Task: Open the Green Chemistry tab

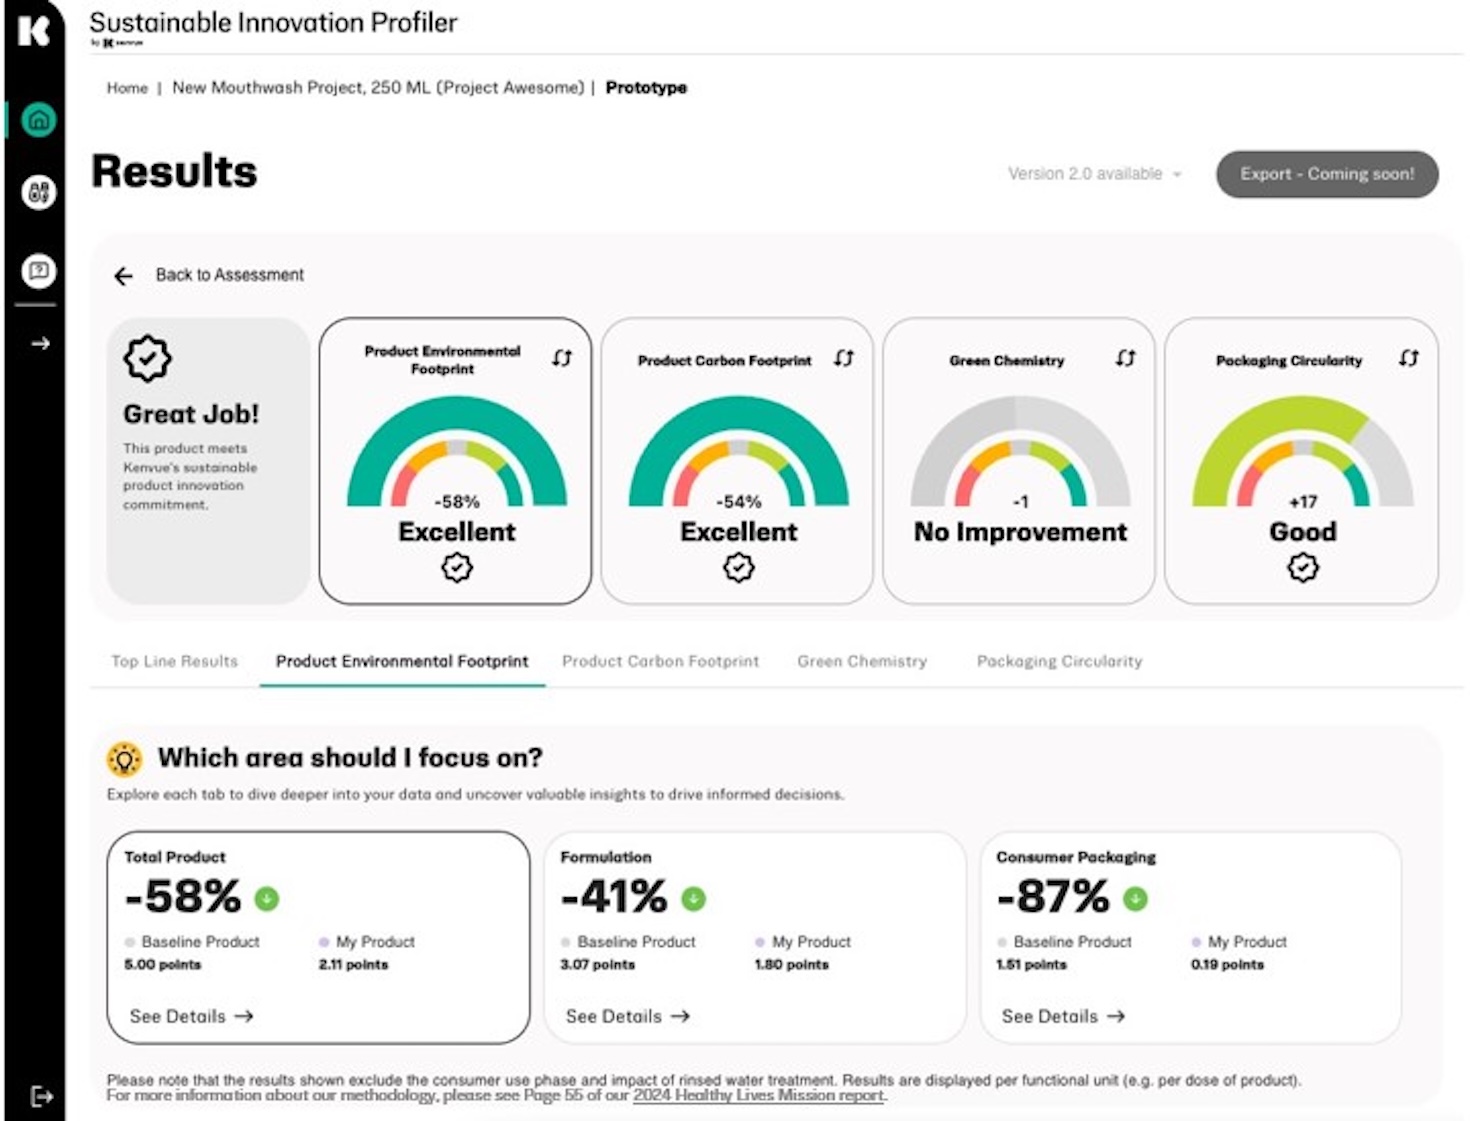Action: pyautogui.click(x=862, y=661)
